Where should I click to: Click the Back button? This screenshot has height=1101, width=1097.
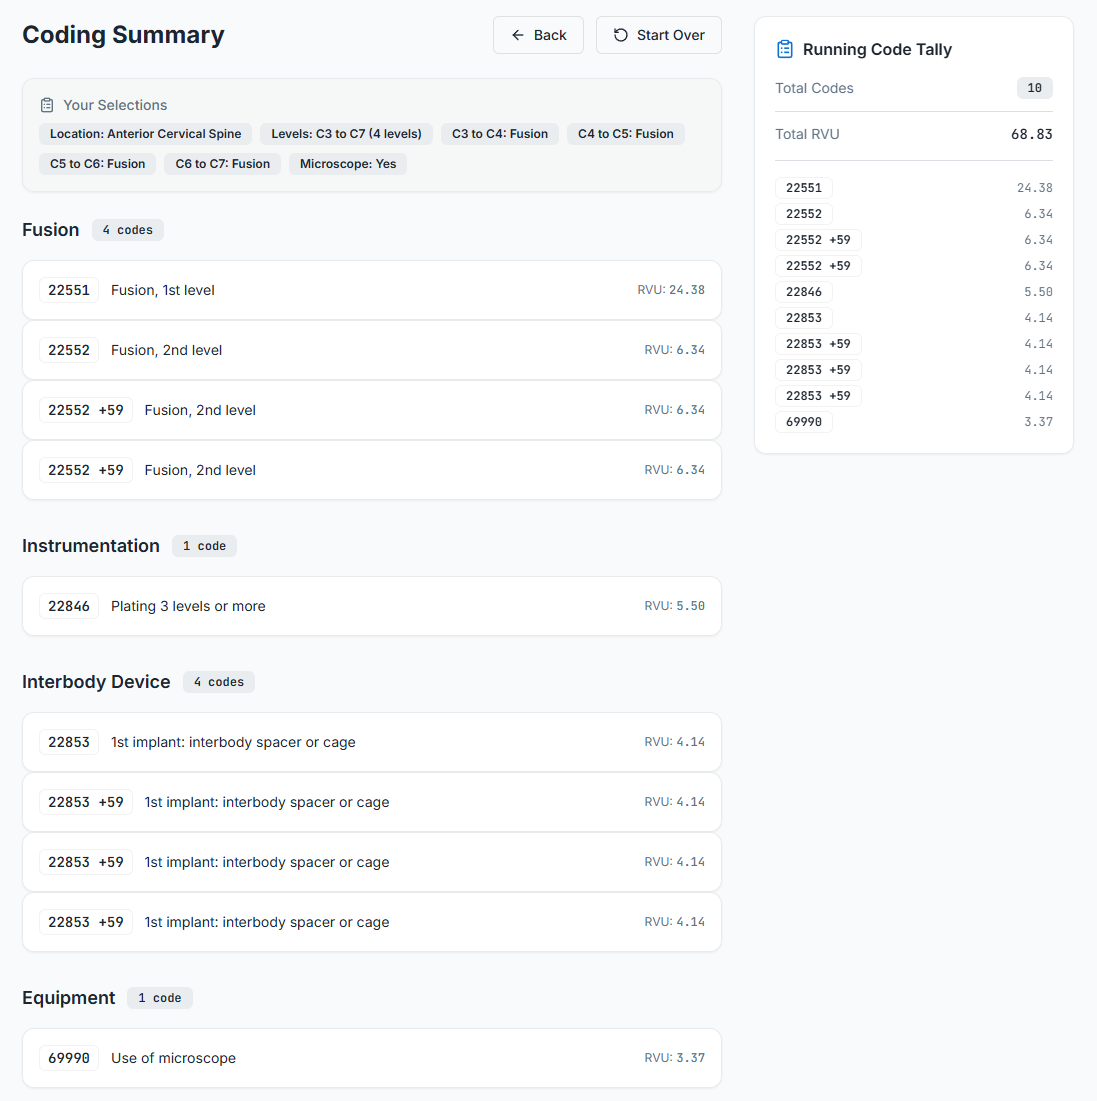point(538,34)
